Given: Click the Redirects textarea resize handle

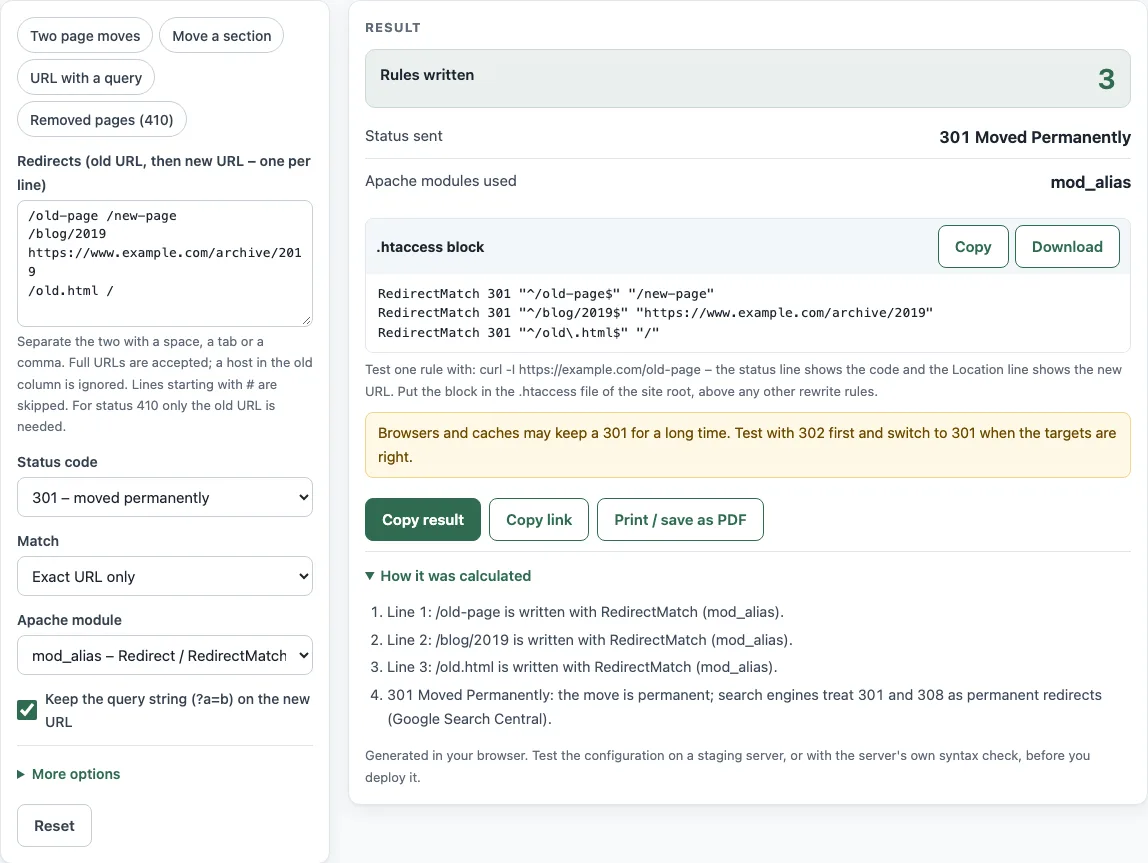Looking at the screenshot, I should click(x=306, y=320).
